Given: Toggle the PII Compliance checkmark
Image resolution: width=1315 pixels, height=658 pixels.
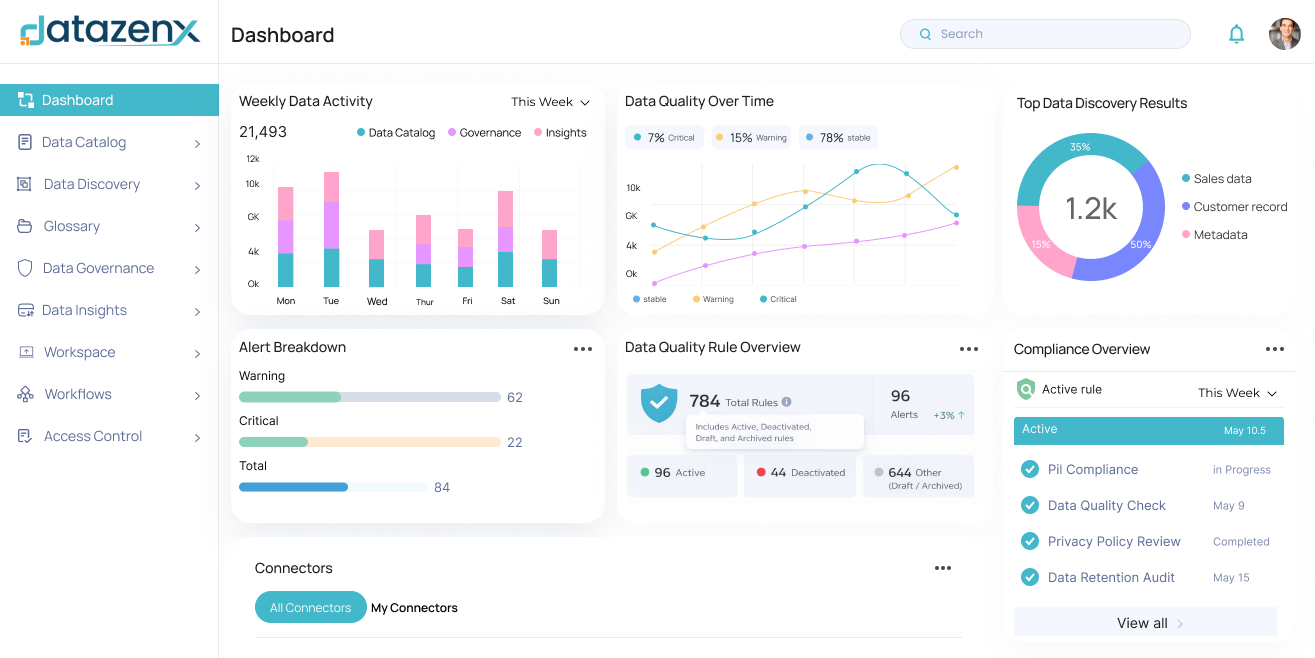Looking at the screenshot, I should [1029, 469].
